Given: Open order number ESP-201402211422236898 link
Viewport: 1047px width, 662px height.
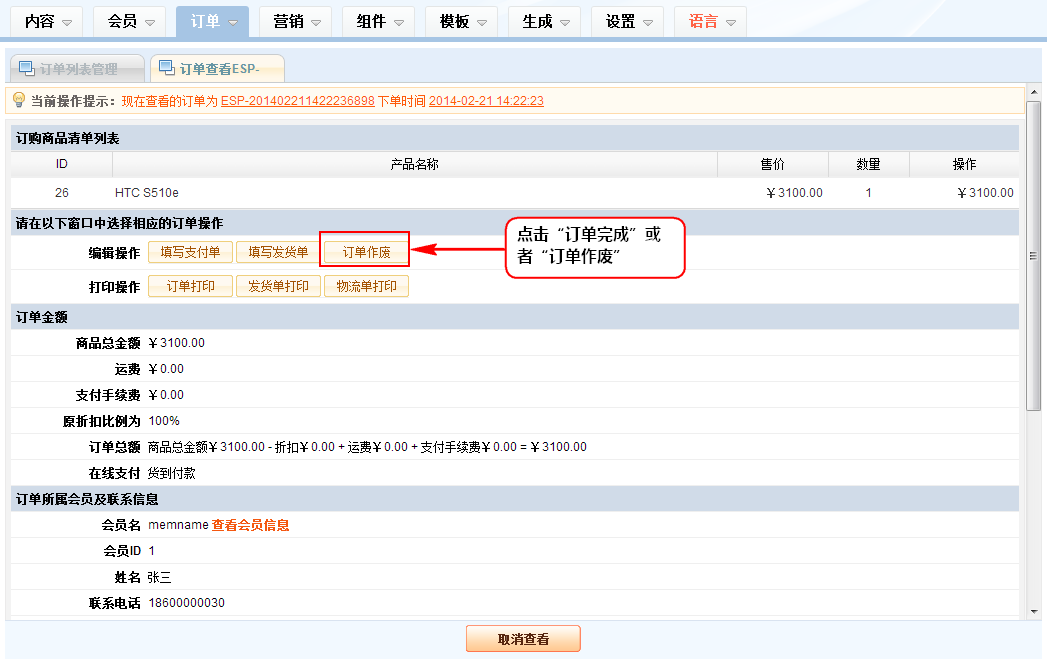Looking at the screenshot, I should tap(297, 101).
